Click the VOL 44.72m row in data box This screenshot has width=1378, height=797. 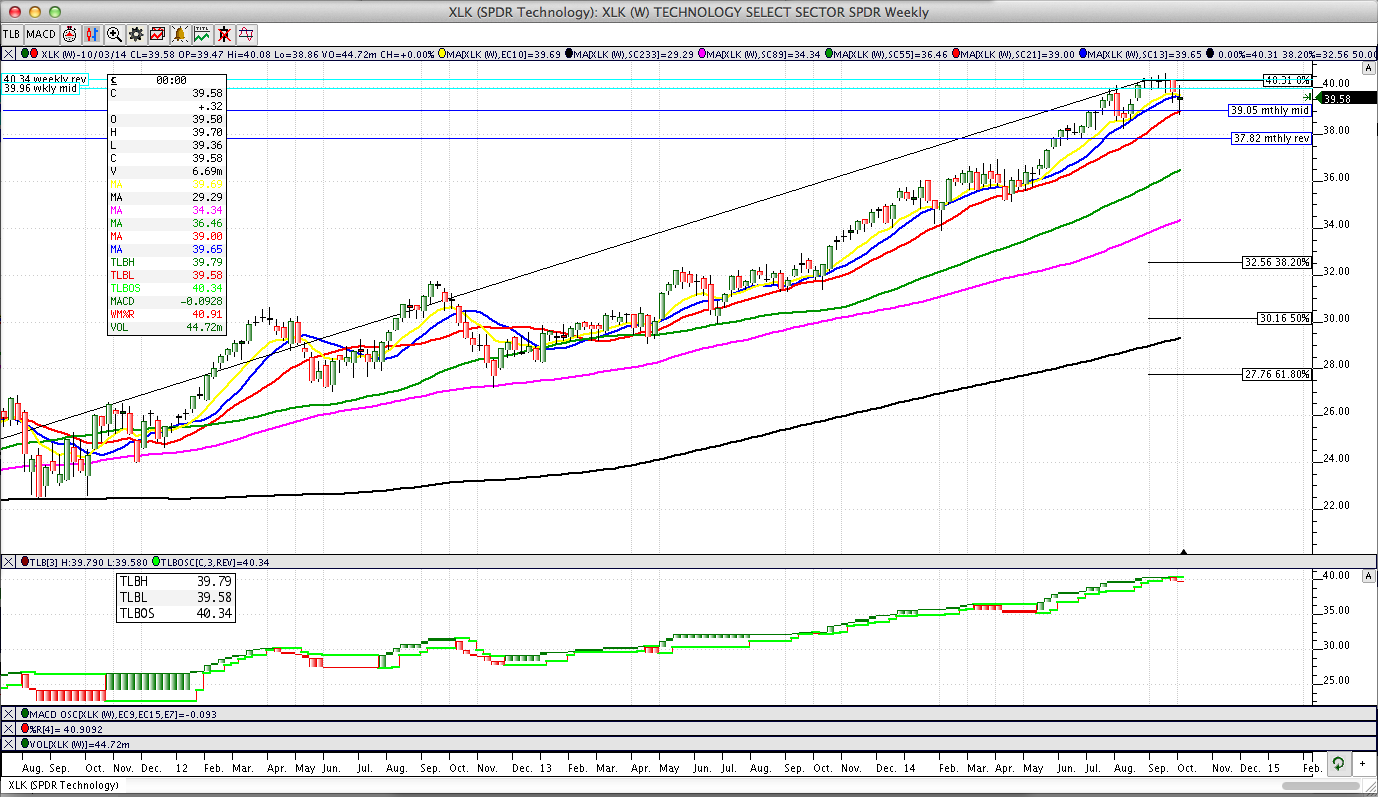(166, 327)
